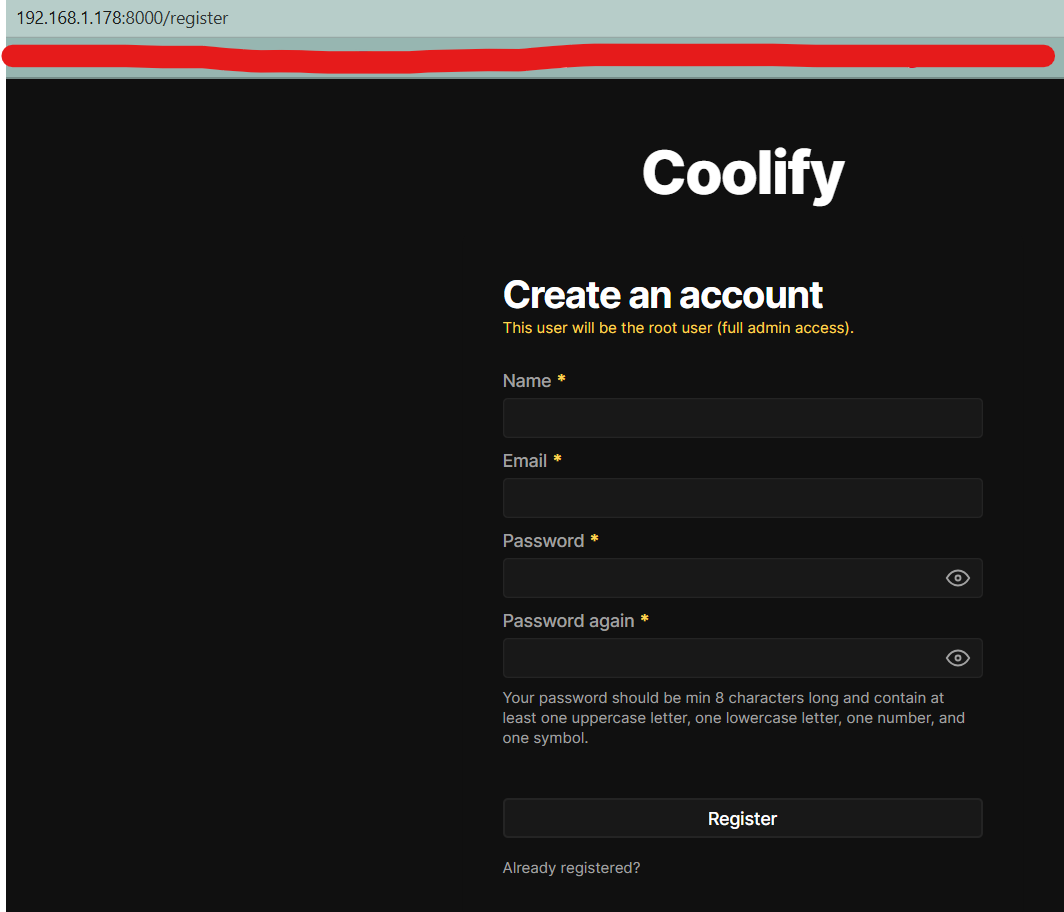Viewport: 1064px width, 912px height.
Task: Focus the Email input field
Action: pos(742,498)
